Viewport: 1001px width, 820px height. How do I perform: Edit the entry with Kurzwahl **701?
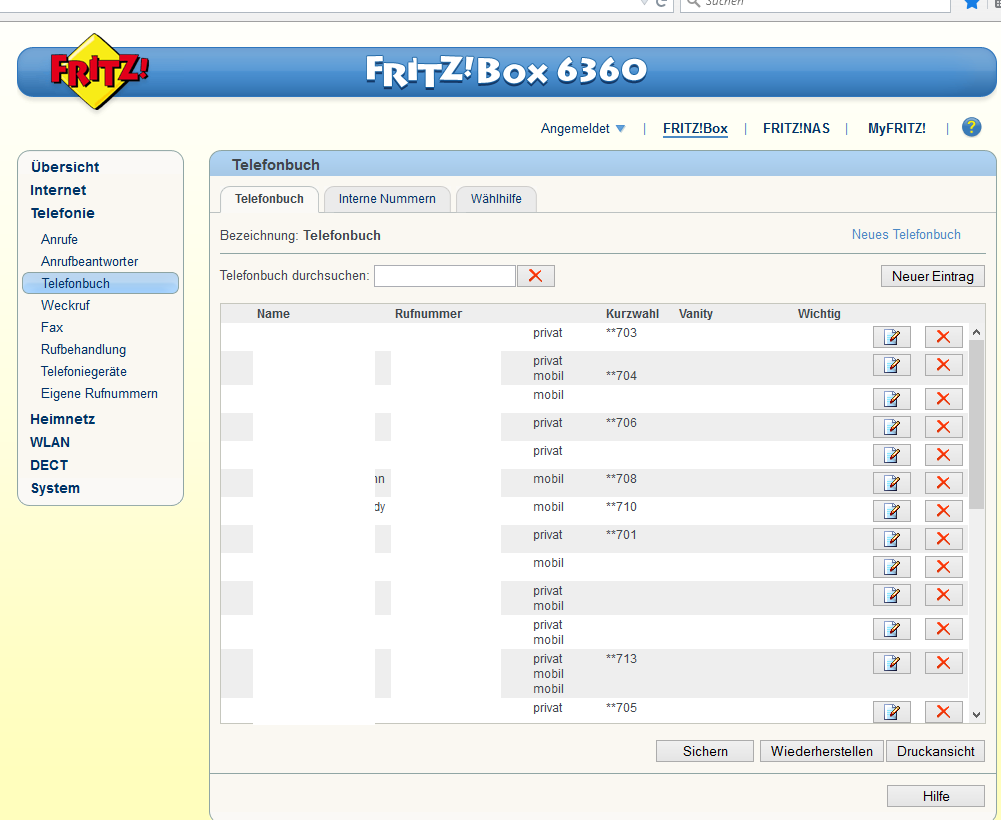click(891, 539)
